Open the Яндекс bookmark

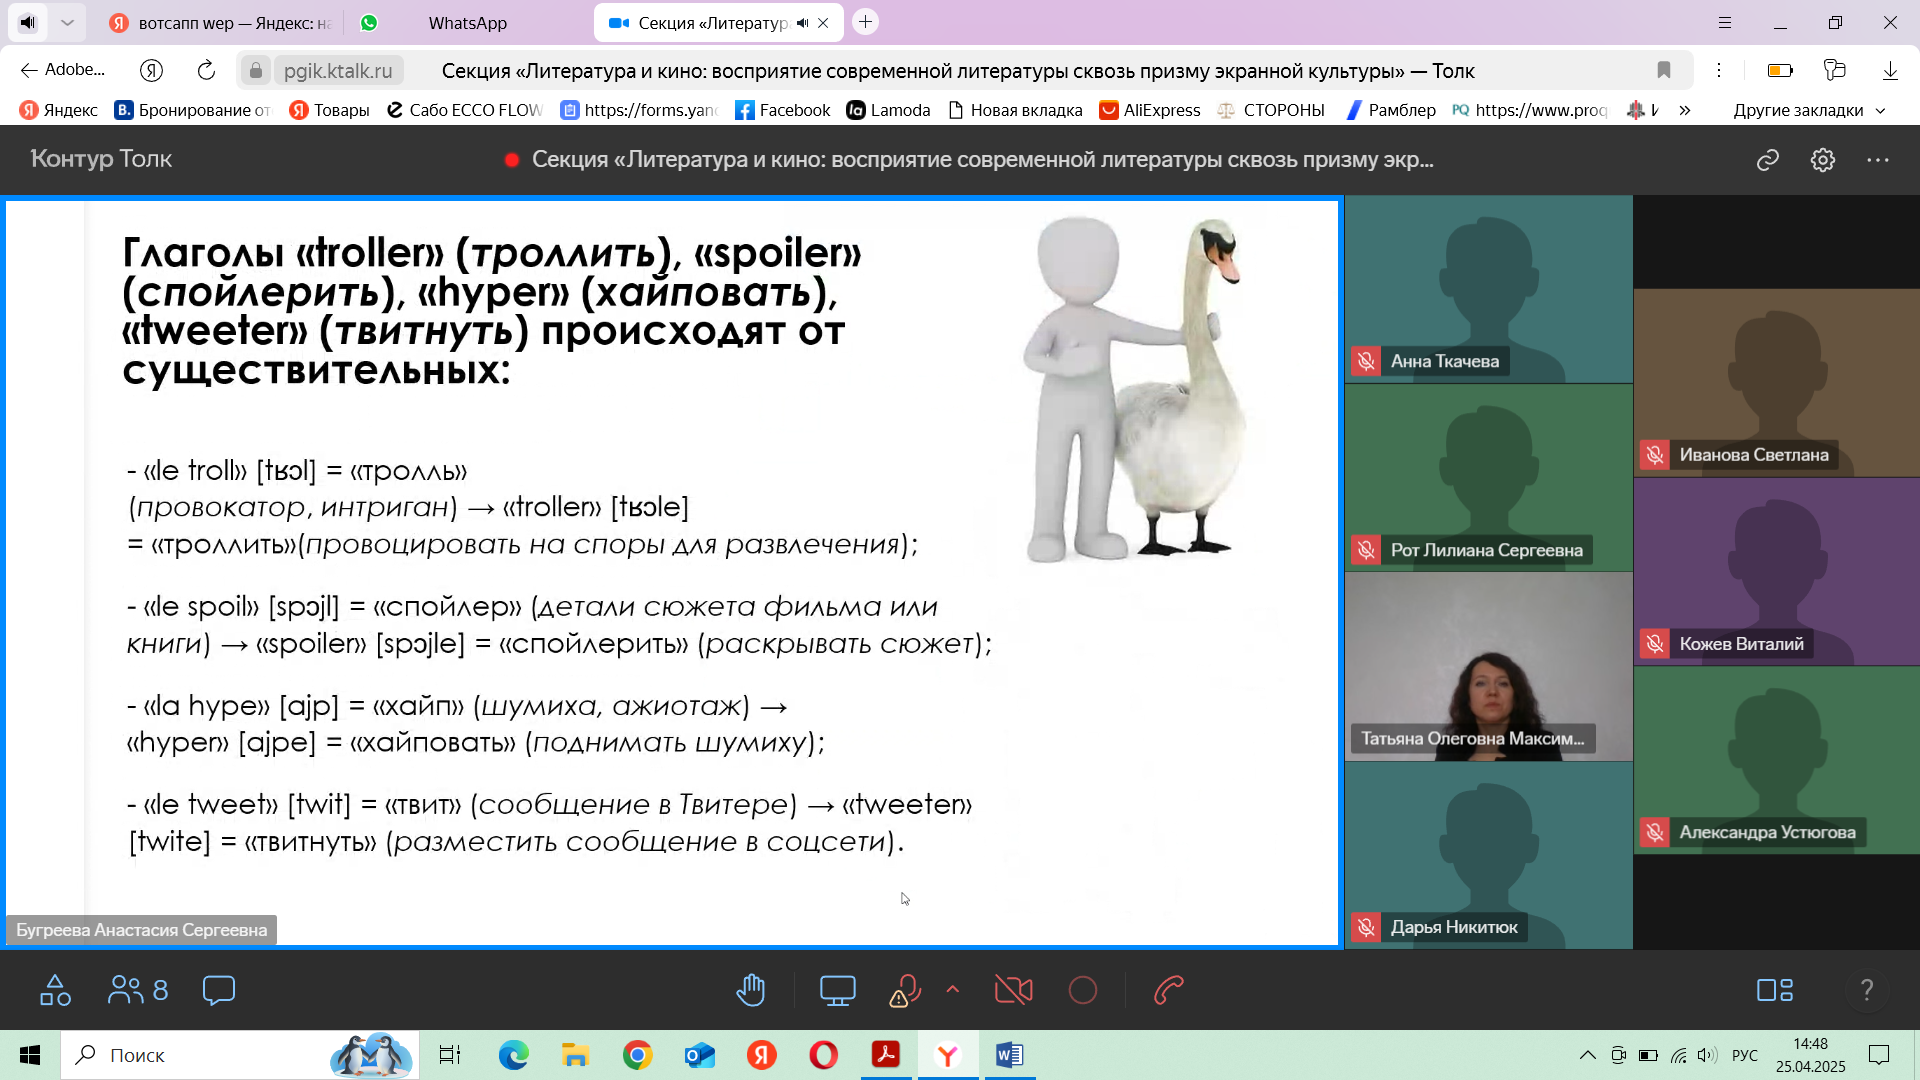[59, 110]
